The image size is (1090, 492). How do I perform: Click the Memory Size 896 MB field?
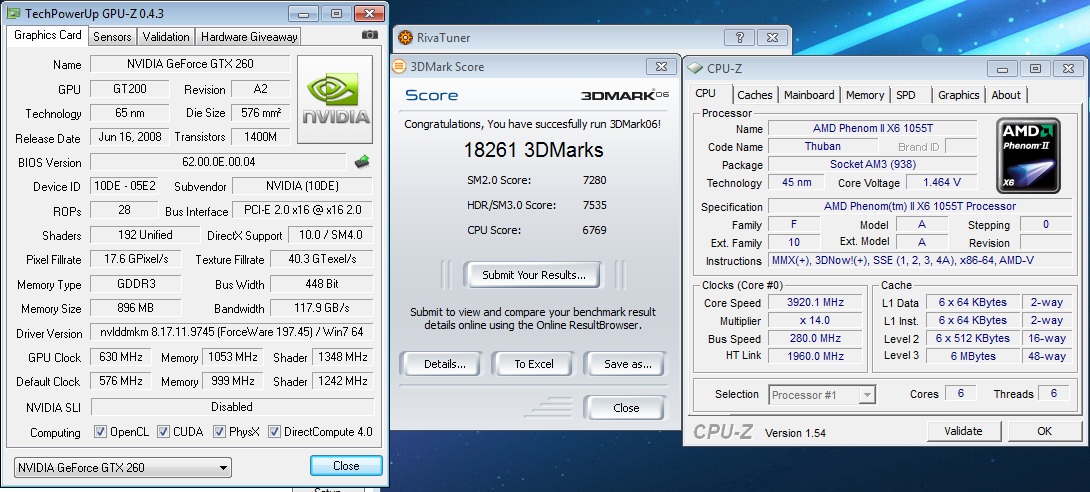pyautogui.click(x=136, y=308)
